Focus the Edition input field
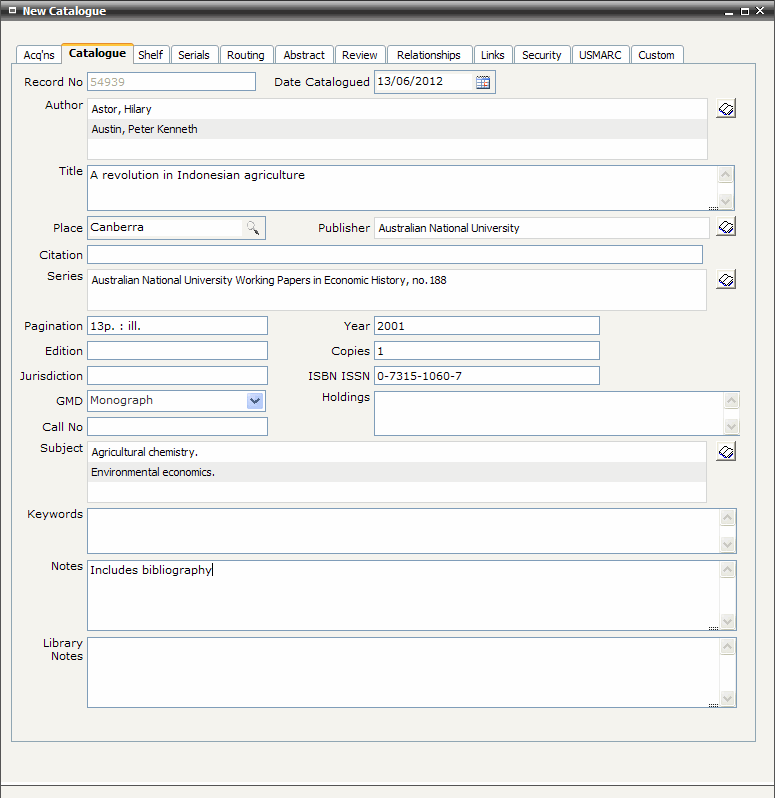The height and width of the screenshot is (798, 775). [x=177, y=351]
